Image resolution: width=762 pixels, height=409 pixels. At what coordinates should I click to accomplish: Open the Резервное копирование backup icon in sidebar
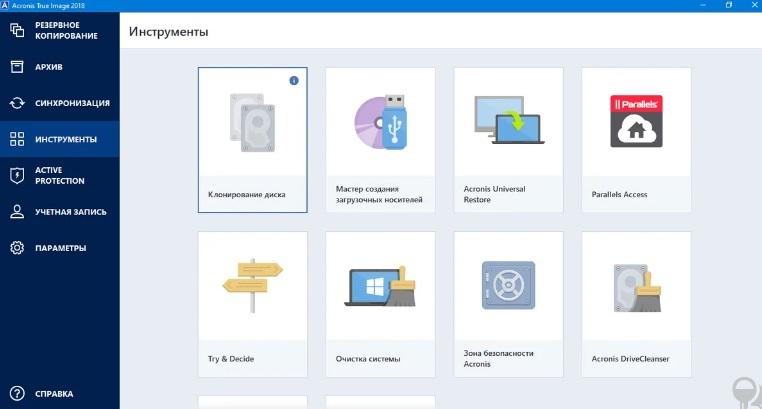click(17, 30)
